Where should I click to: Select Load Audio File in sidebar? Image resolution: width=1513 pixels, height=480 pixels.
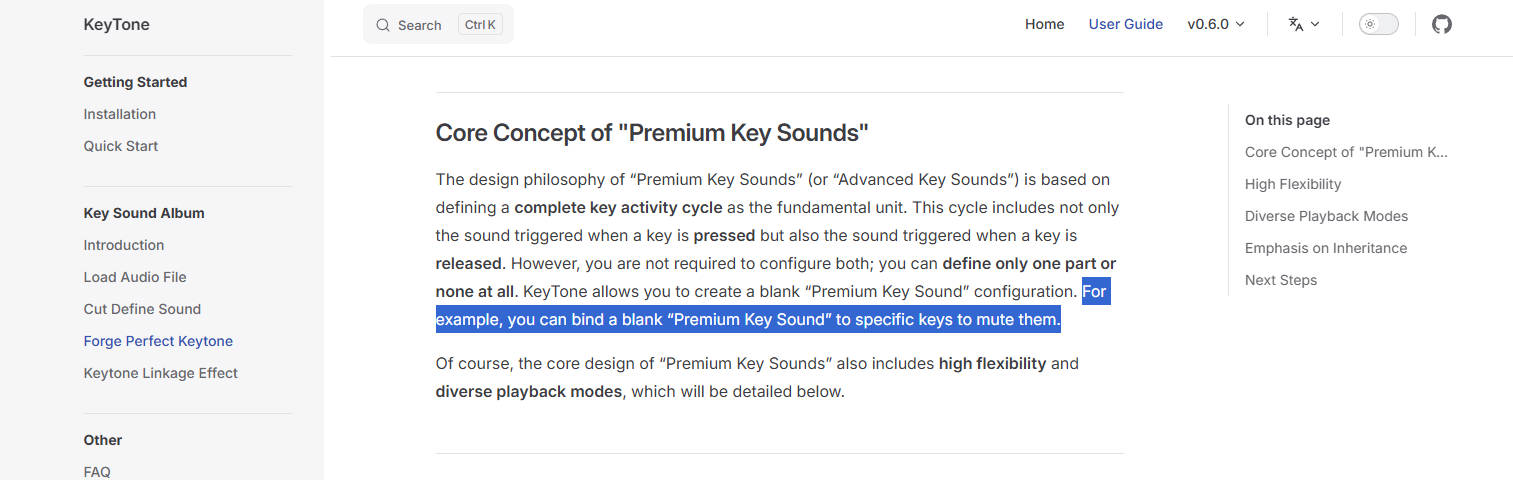[135, 277]
